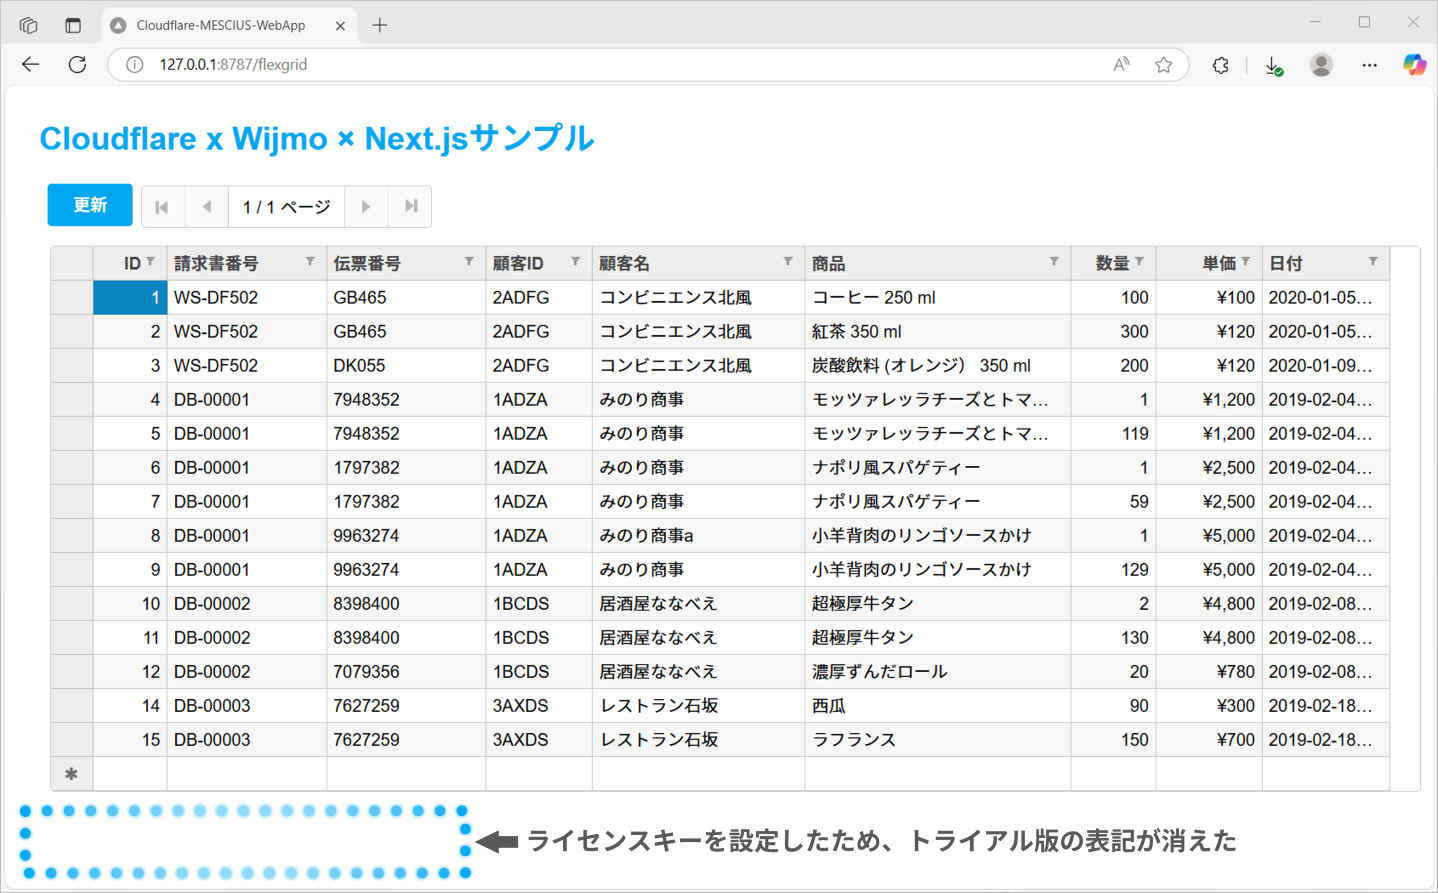The width and height of the screenshot is (1438, 893).
Task: Open the filter for the 数量 column
Action: point(1139,262)
